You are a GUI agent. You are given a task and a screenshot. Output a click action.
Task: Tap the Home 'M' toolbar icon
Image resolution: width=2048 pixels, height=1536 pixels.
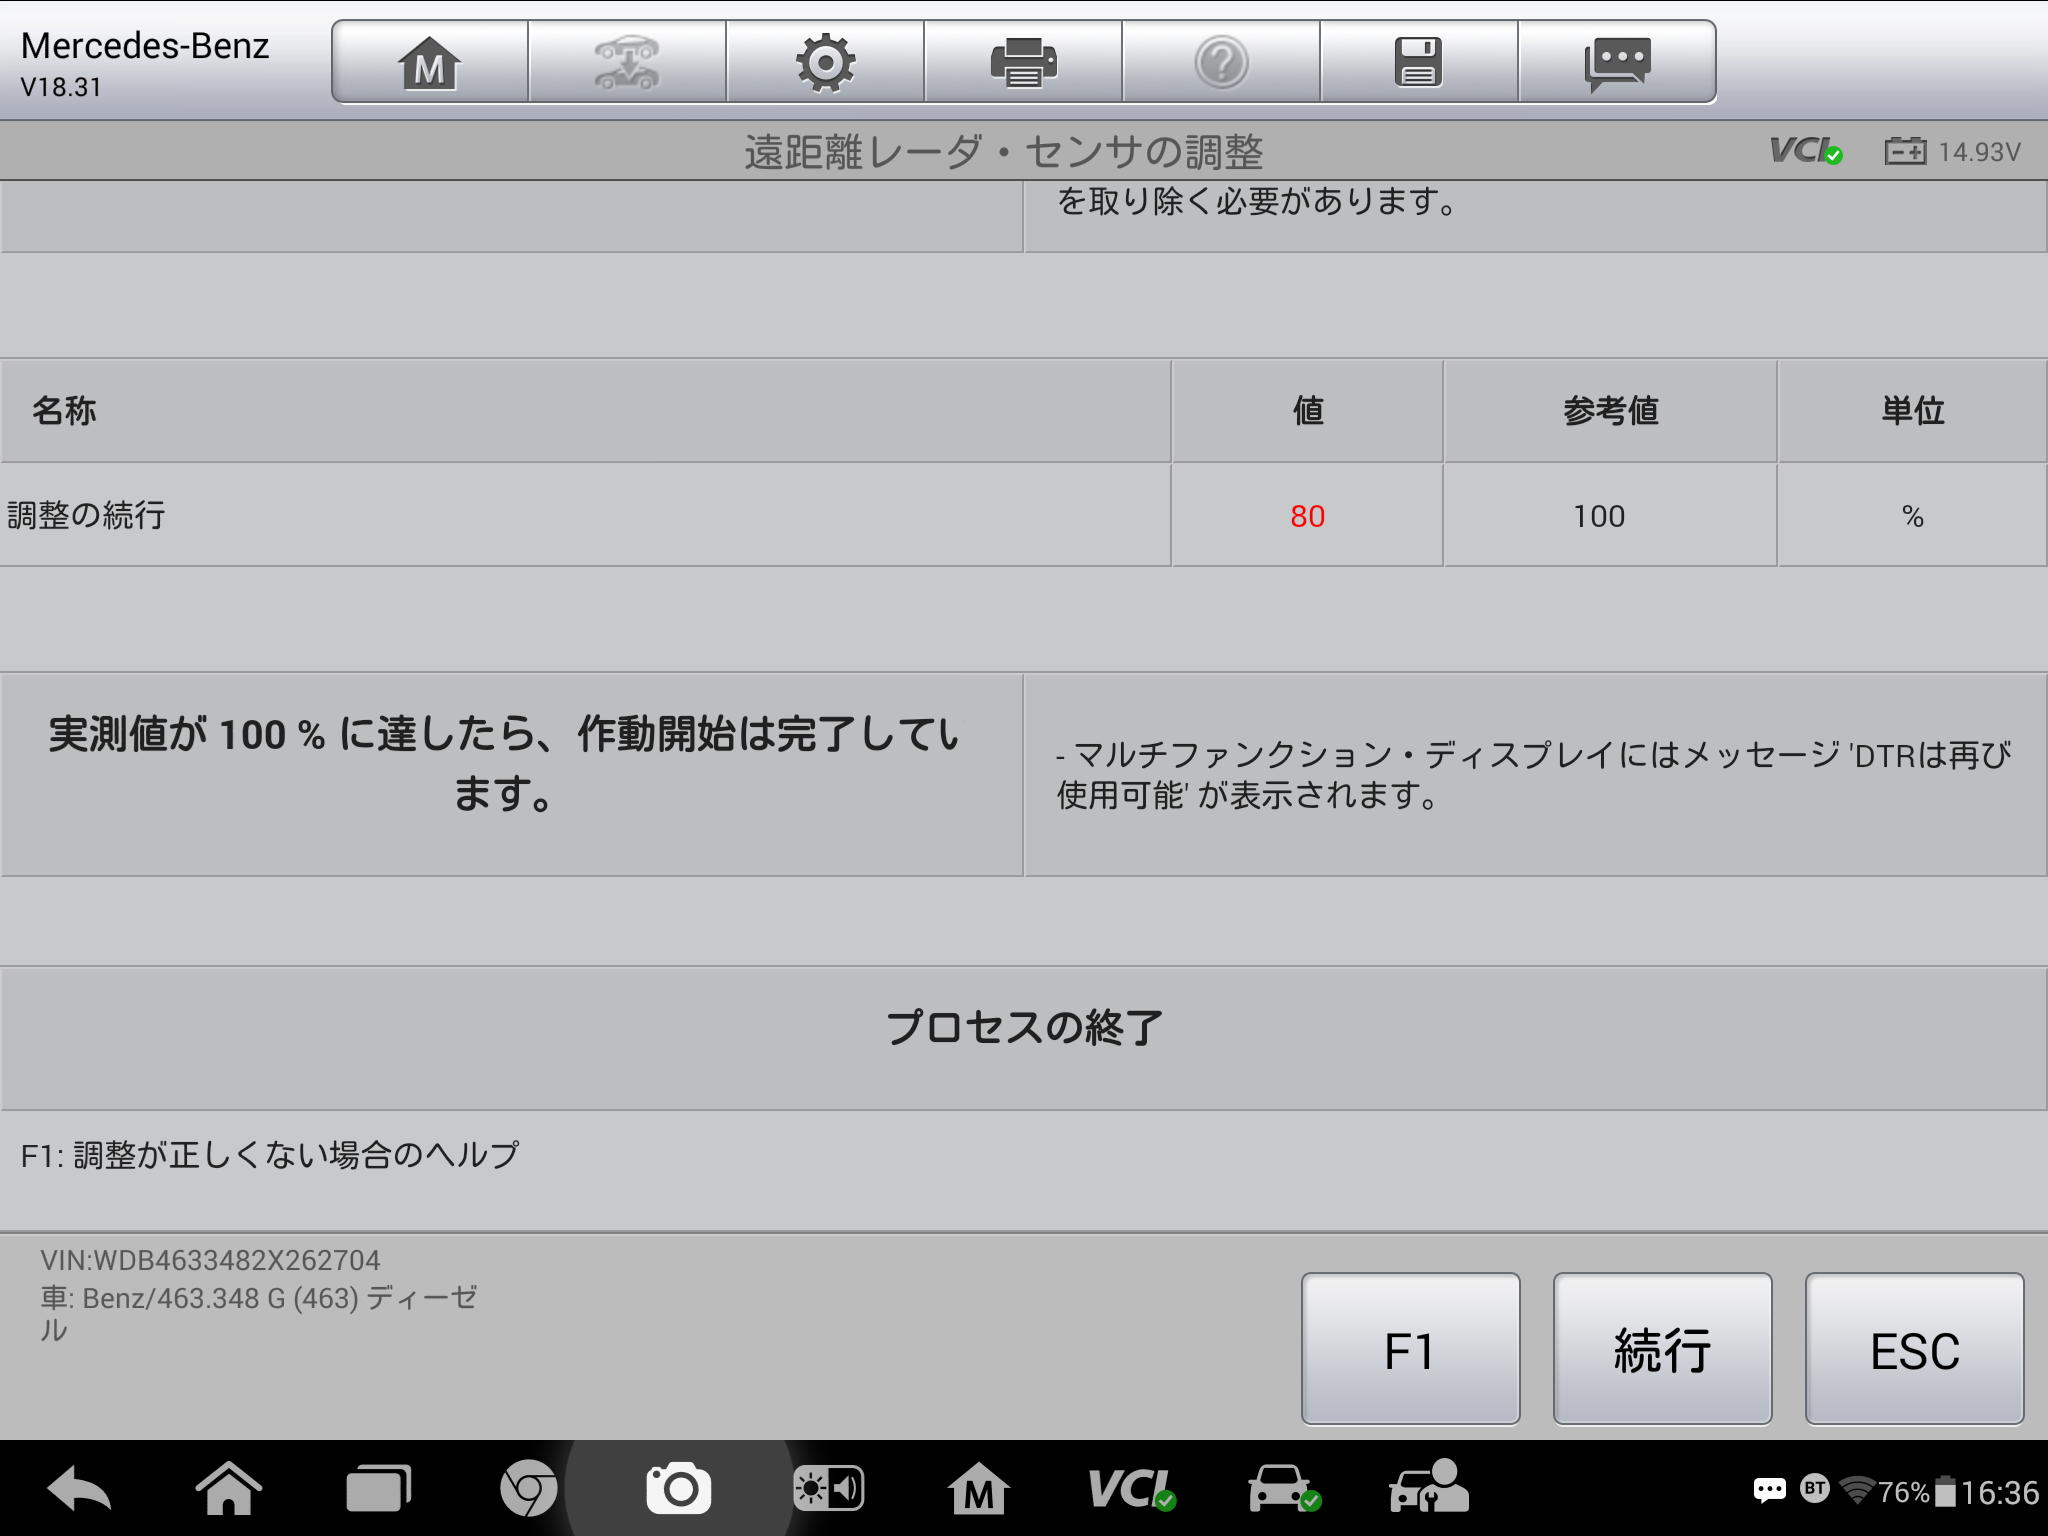coord(430,62)
